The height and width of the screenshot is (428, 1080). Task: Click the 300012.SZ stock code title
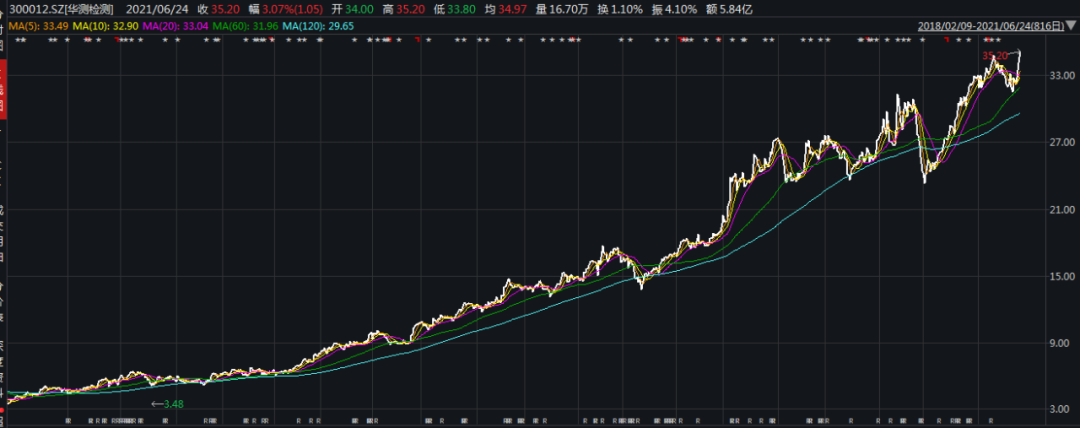point(57,8)
